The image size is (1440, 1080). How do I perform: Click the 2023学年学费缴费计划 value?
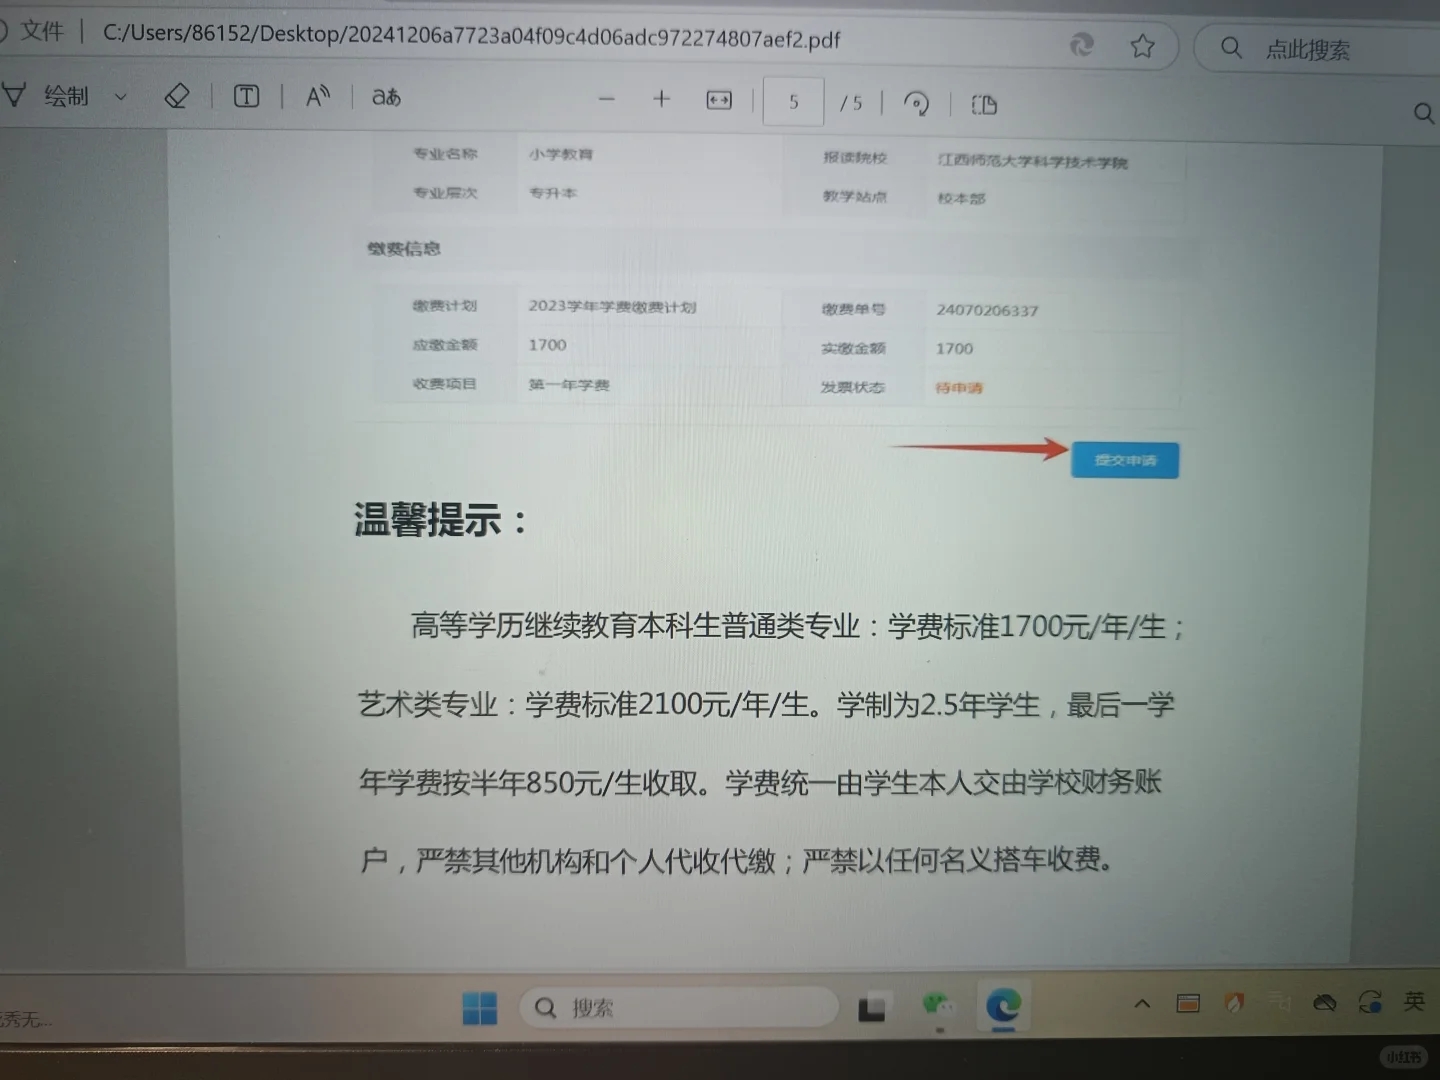[x=612, y=306]
